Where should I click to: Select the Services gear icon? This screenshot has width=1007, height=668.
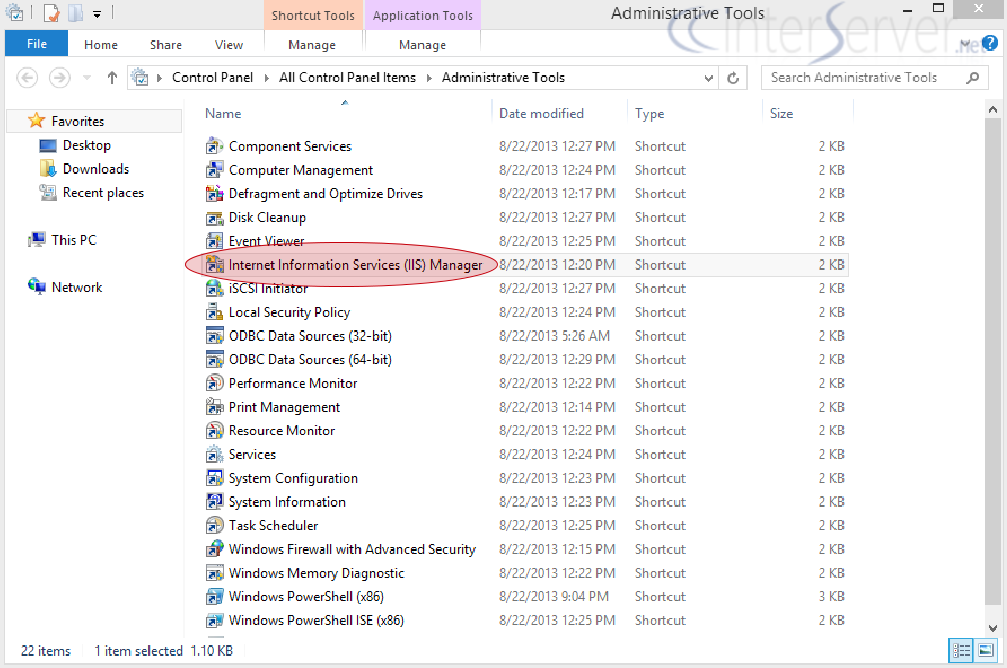pyautogui.click(x=214, y=455)
